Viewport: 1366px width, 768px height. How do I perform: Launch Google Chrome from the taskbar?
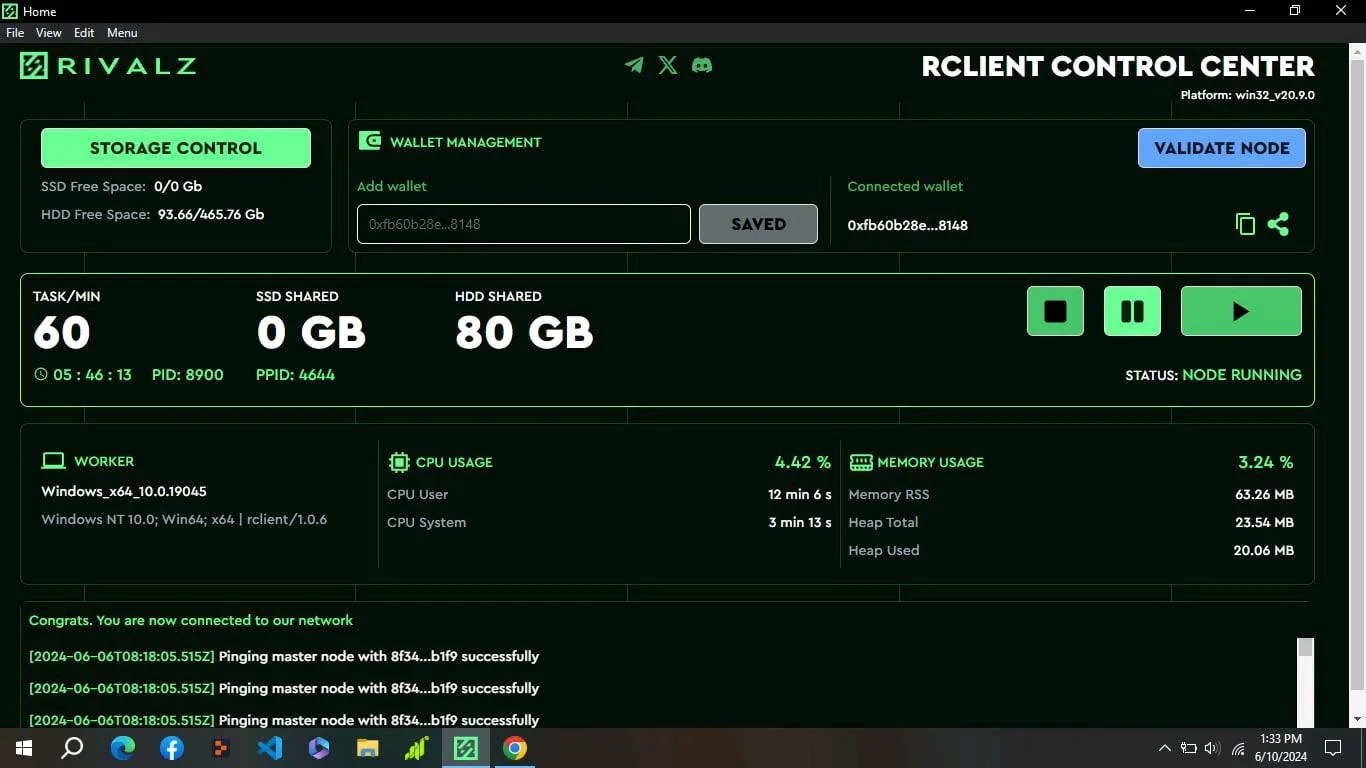point(515,748)
